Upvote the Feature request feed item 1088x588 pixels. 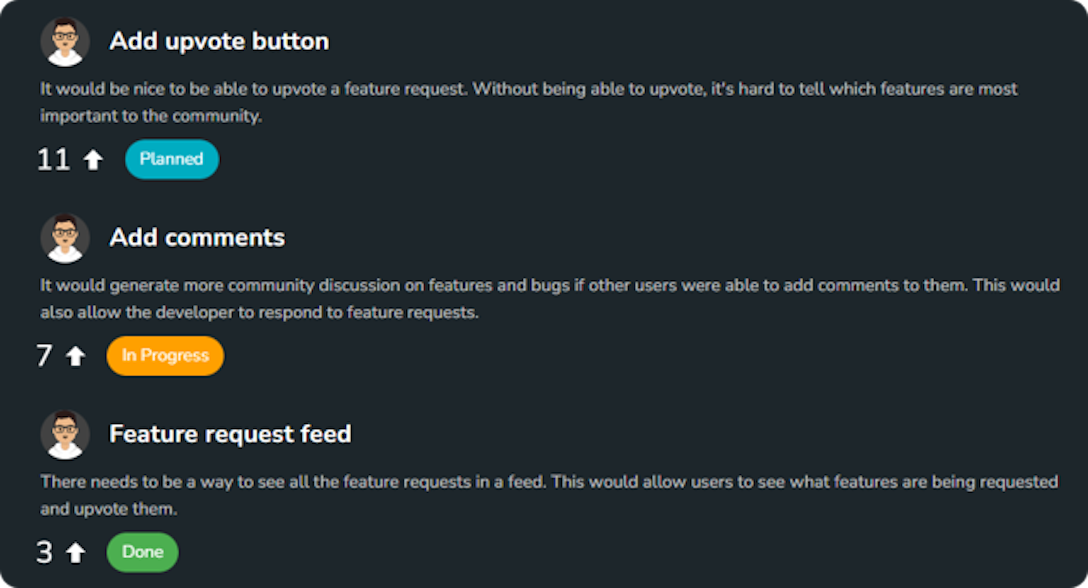[x=75, y=553]
